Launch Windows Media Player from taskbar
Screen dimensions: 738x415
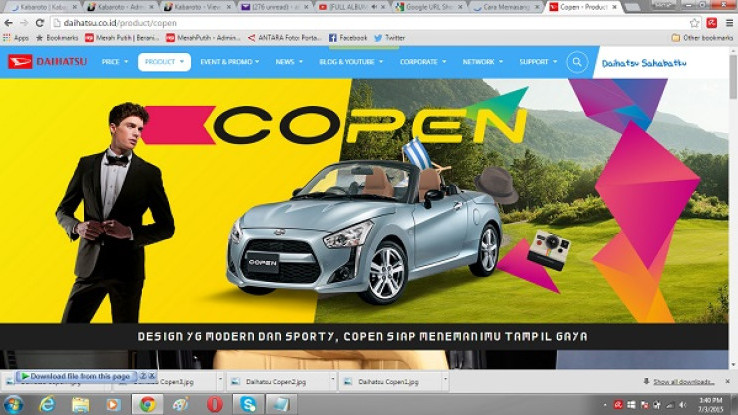coord(113,404)
